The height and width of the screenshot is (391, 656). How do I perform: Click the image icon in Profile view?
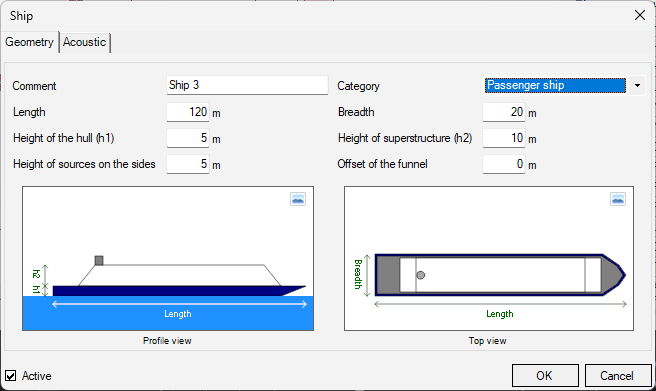click(x=298, y=199)
